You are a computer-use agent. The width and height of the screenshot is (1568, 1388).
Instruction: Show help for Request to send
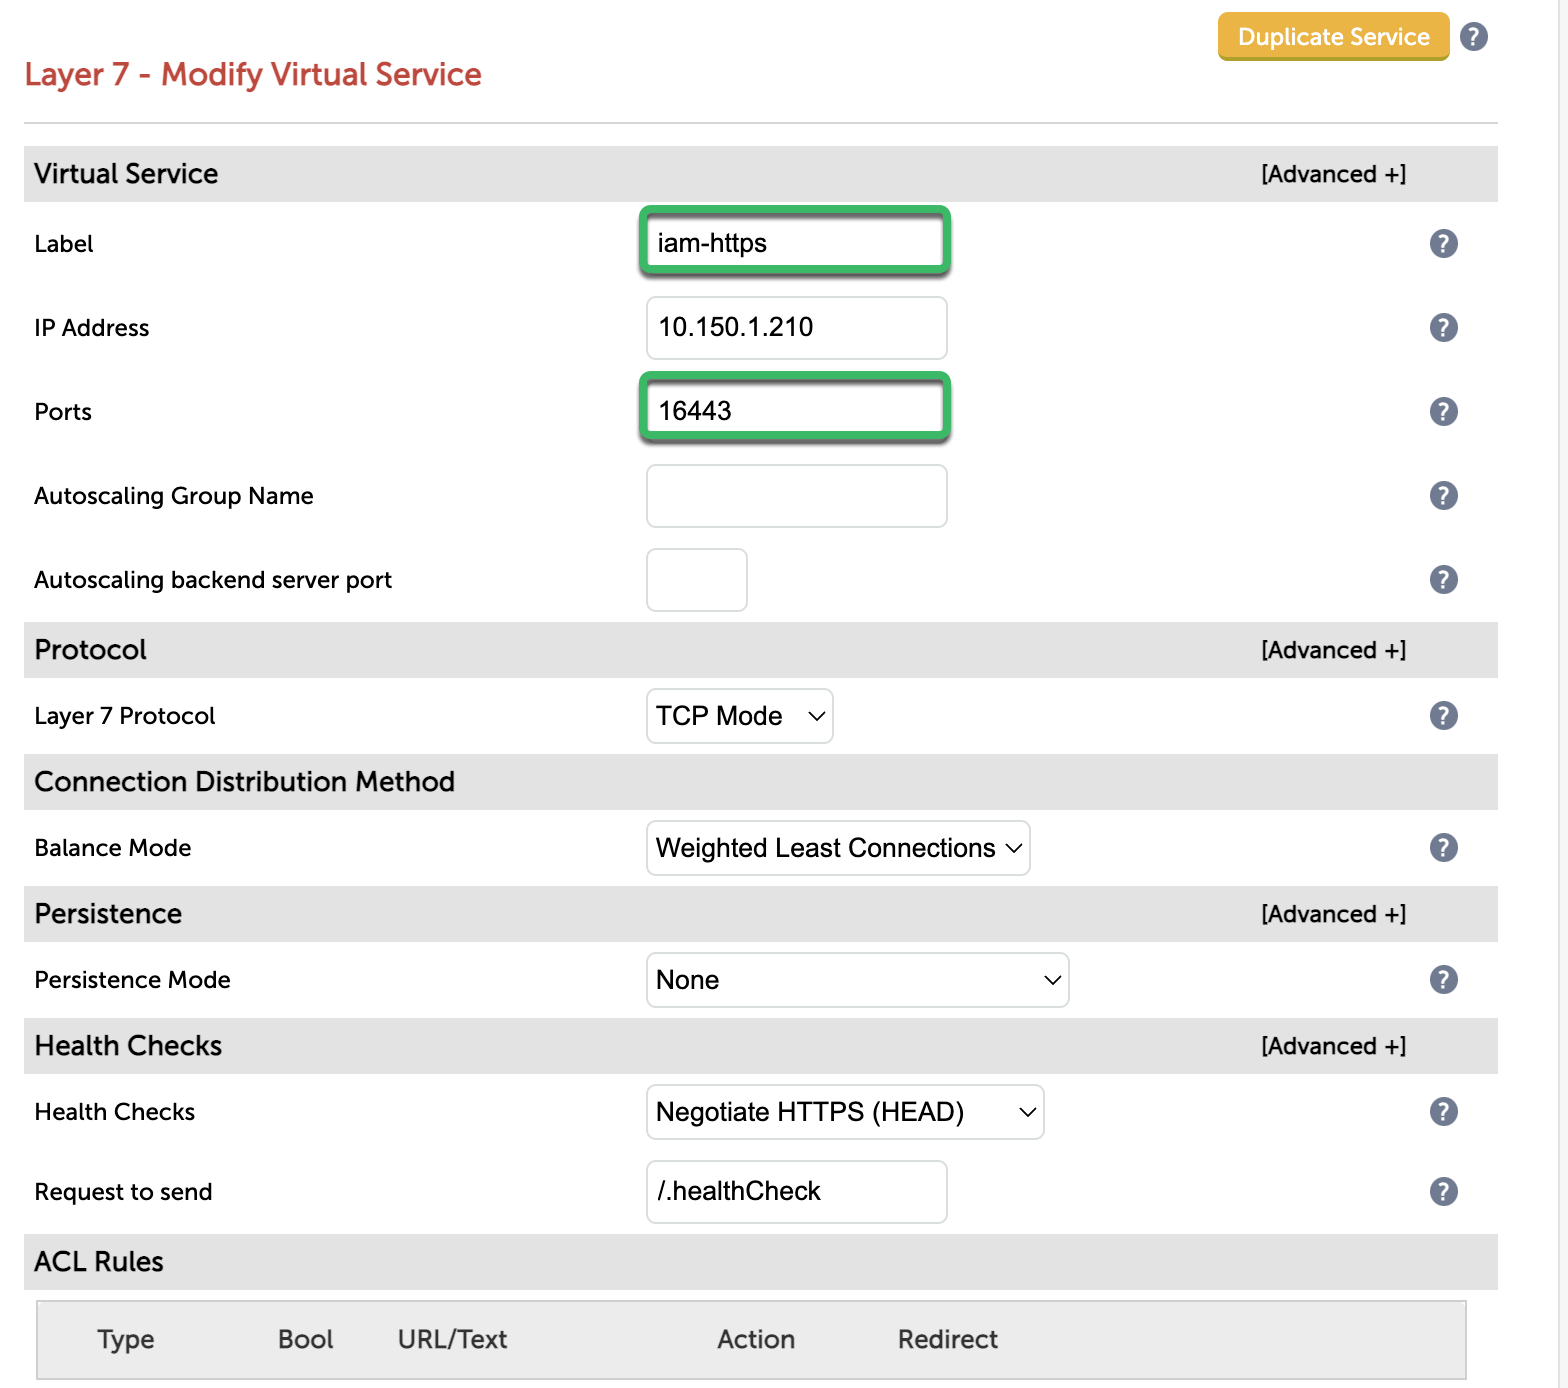(1443, 1191)
